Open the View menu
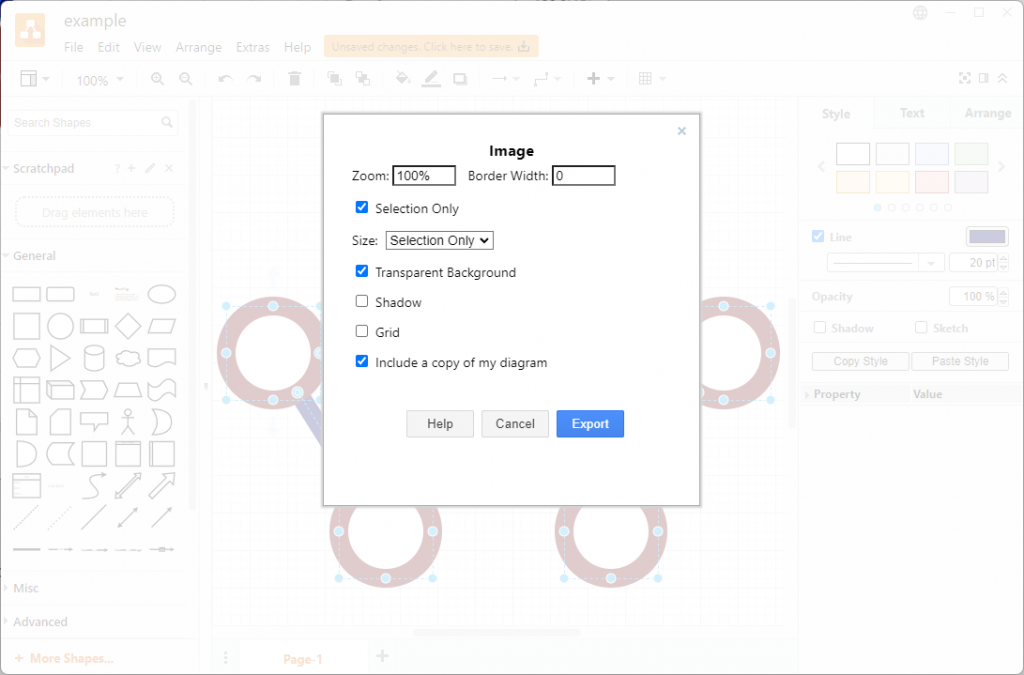 click(148, 47)
